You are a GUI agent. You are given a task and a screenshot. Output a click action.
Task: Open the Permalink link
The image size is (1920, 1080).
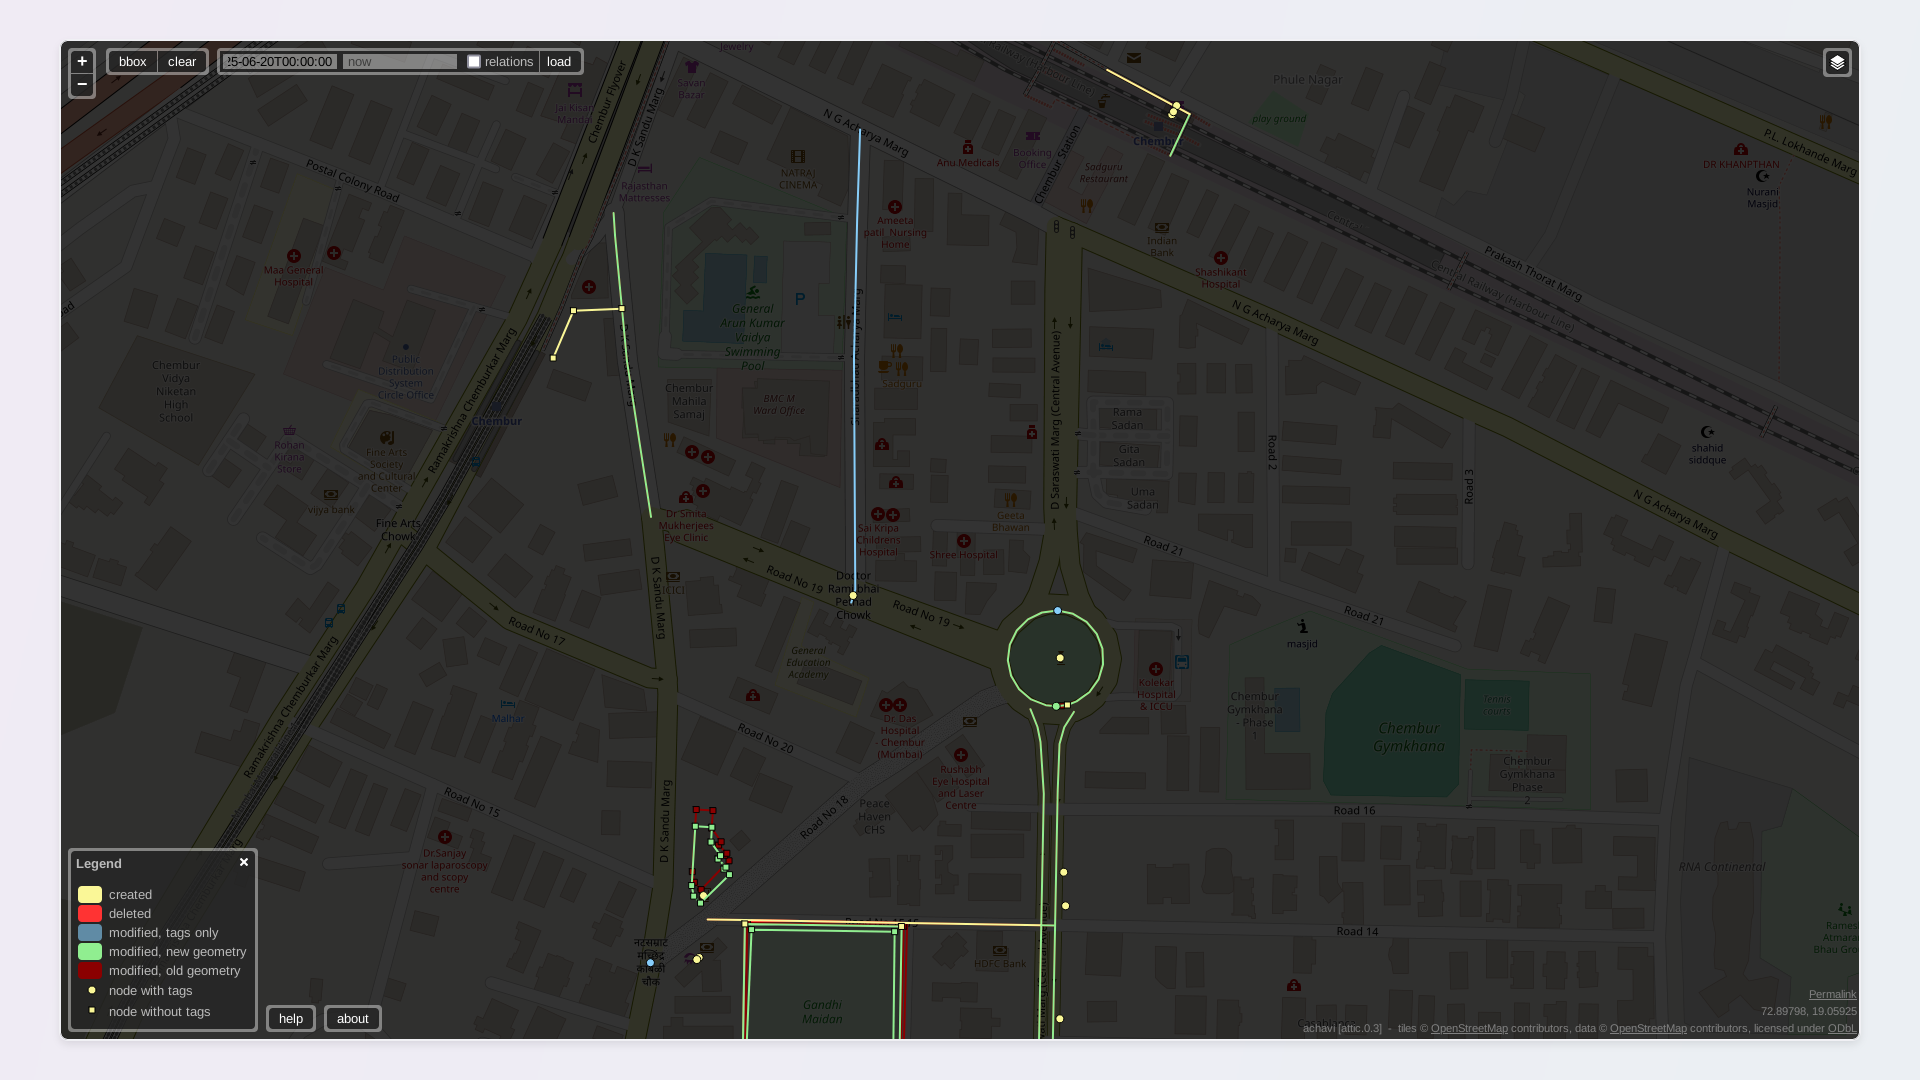(x=1832, y=994)
